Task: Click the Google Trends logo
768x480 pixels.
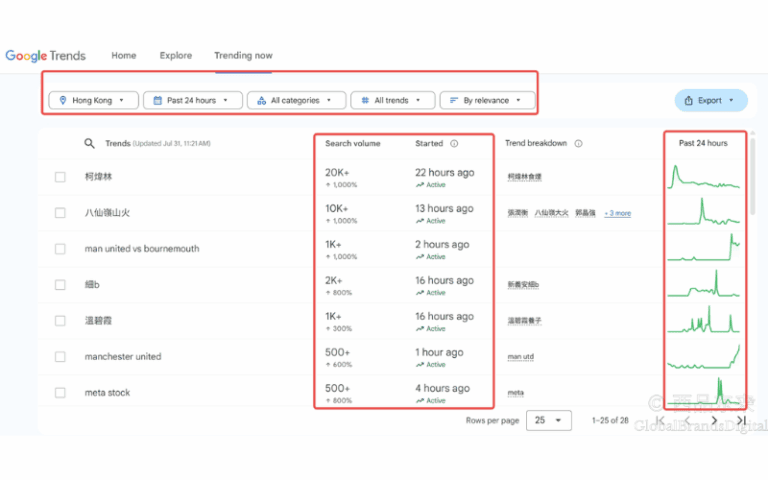Action: pyautogui.click(x=46, y=56)
